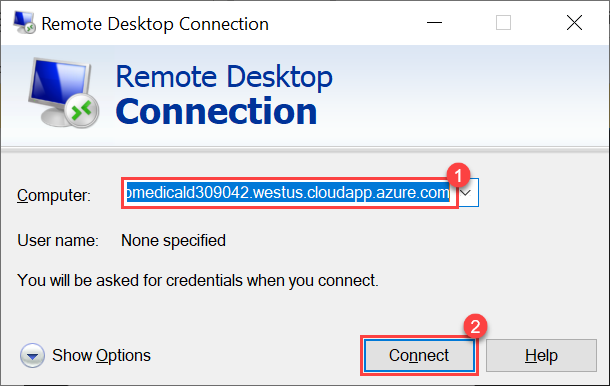Viewport: 610px width, 386px height.
Task: Connect to the remote computer
Action: pos(419,356)
